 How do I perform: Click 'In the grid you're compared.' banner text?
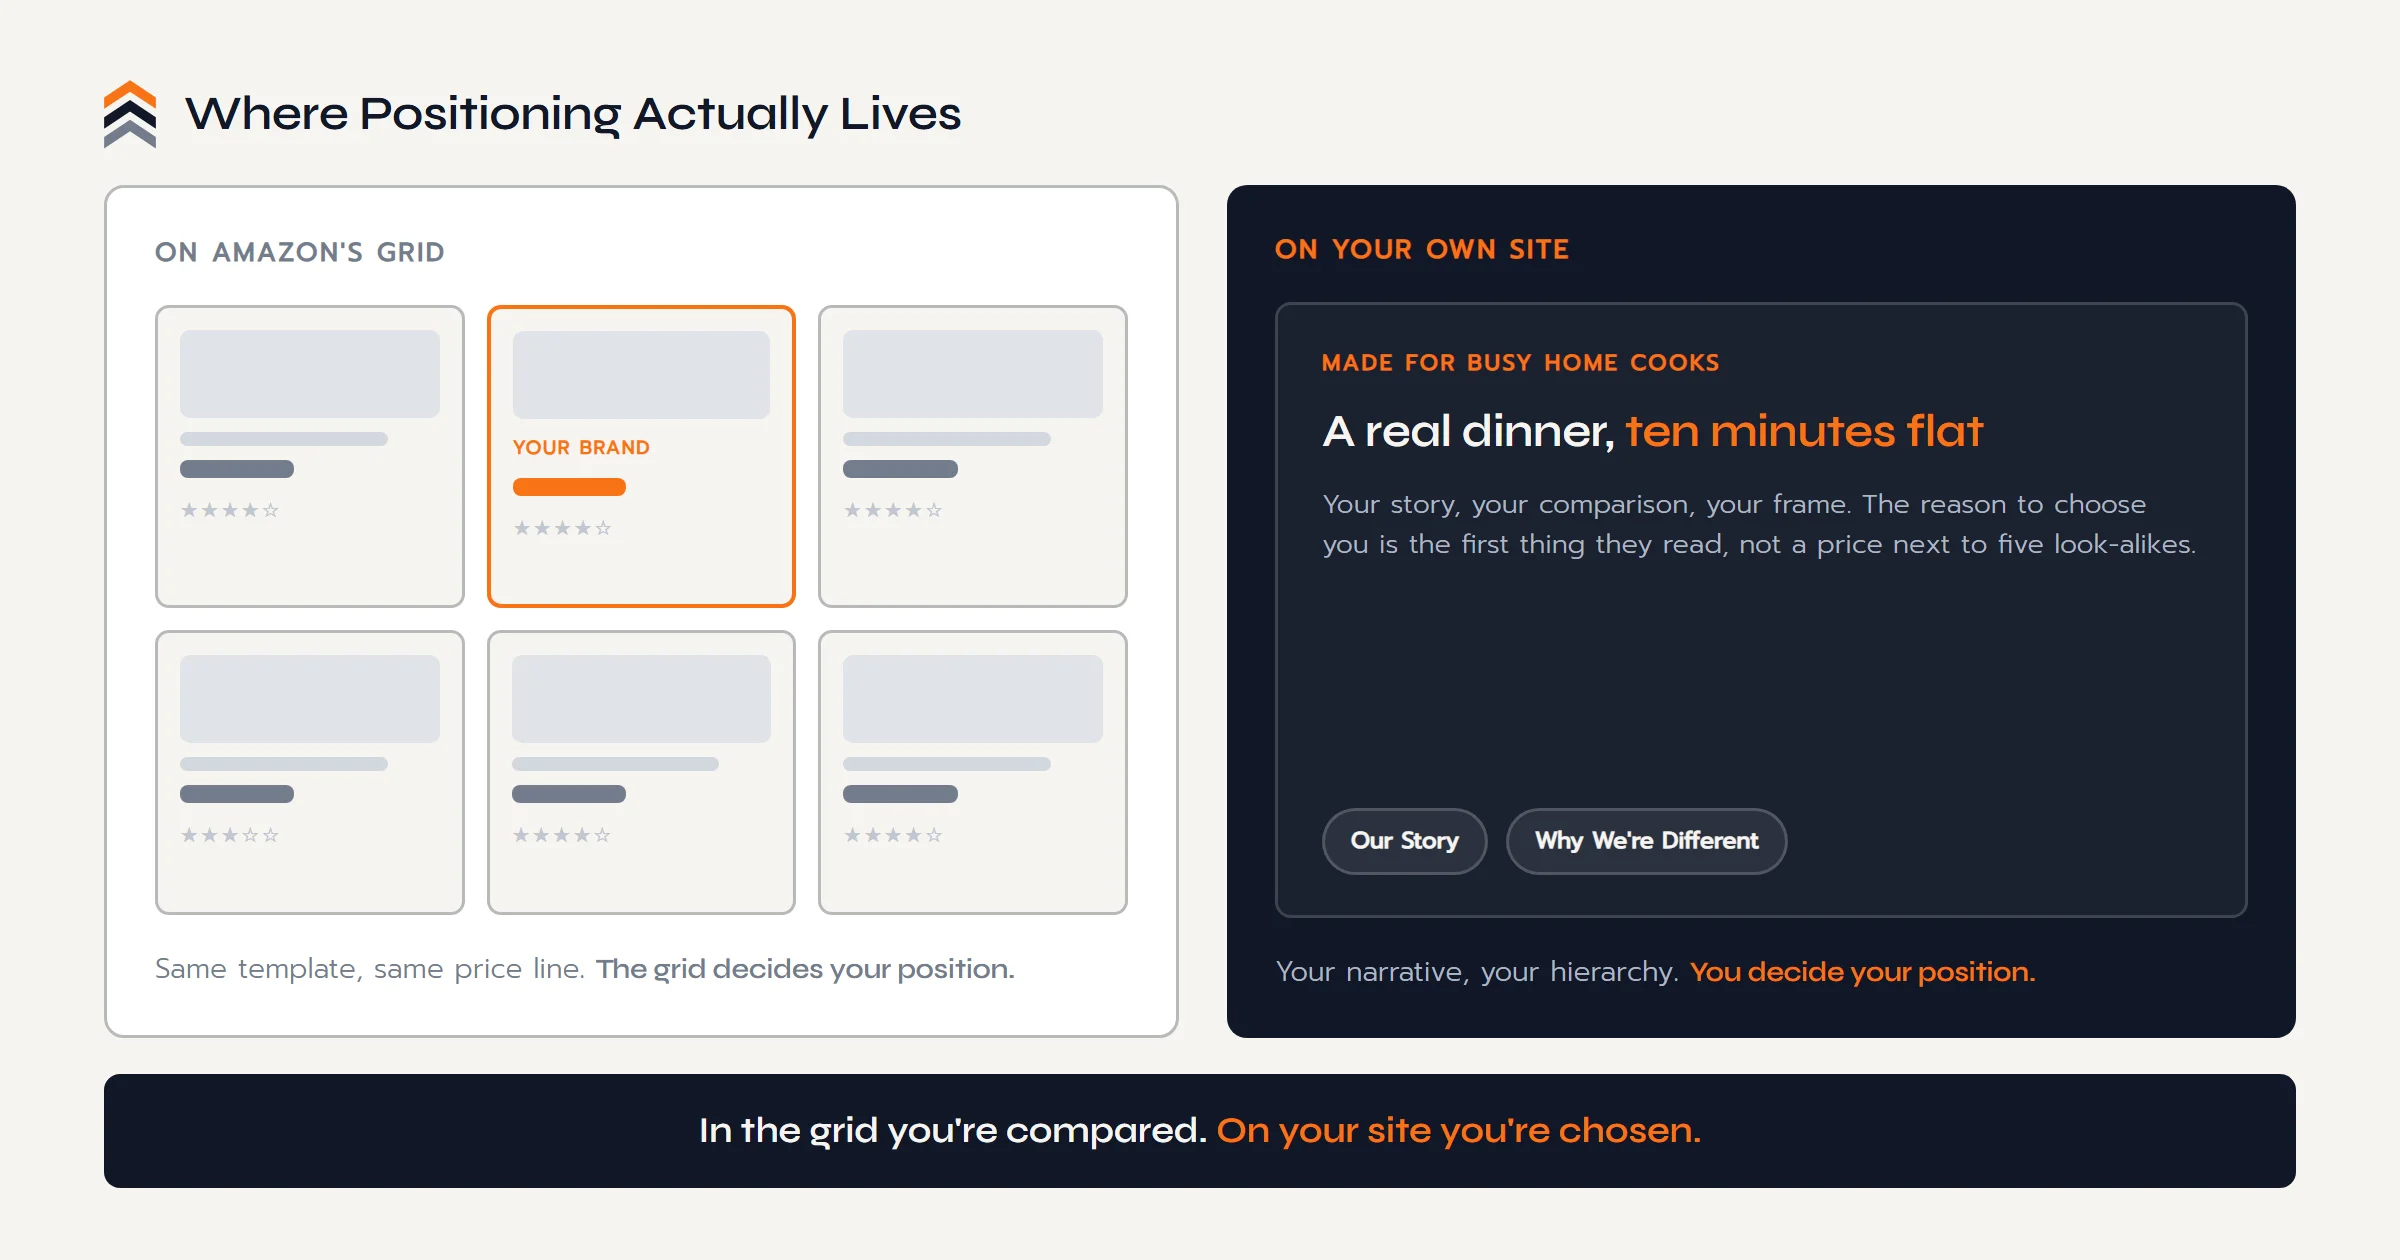click(x=953, y=1131)
